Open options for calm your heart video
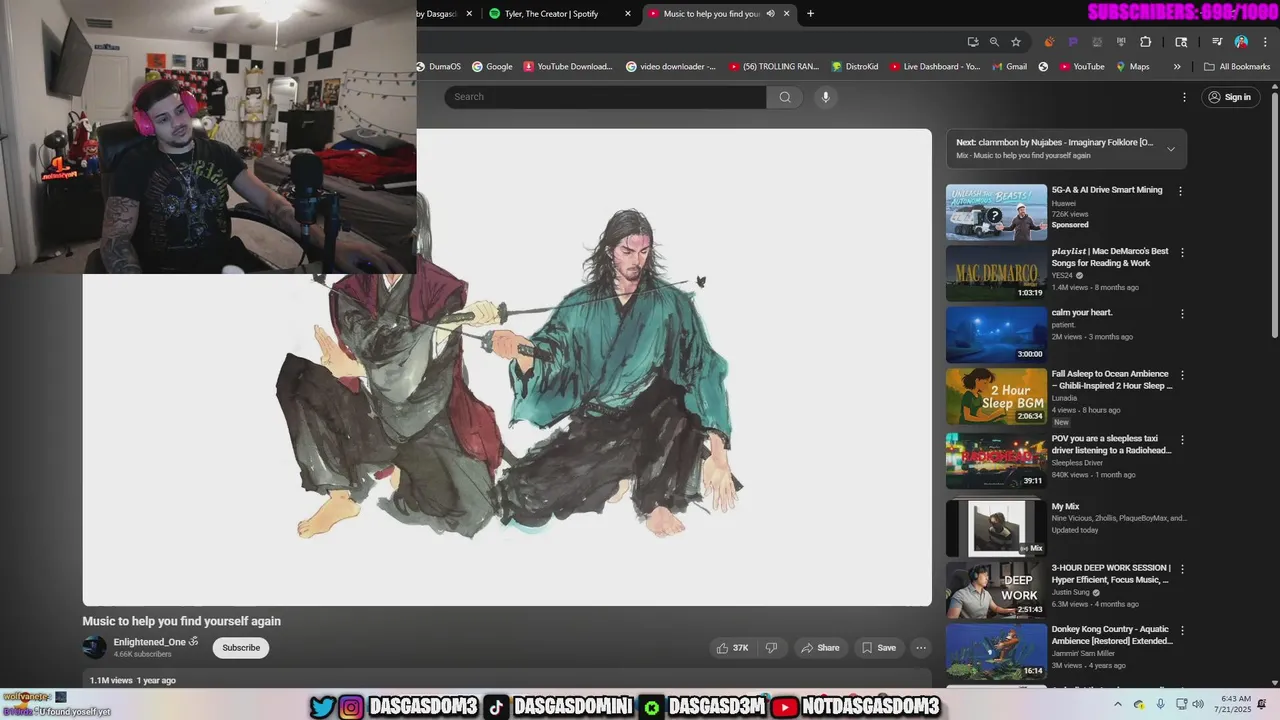 pyautogui.click(x=1181, y=313)
